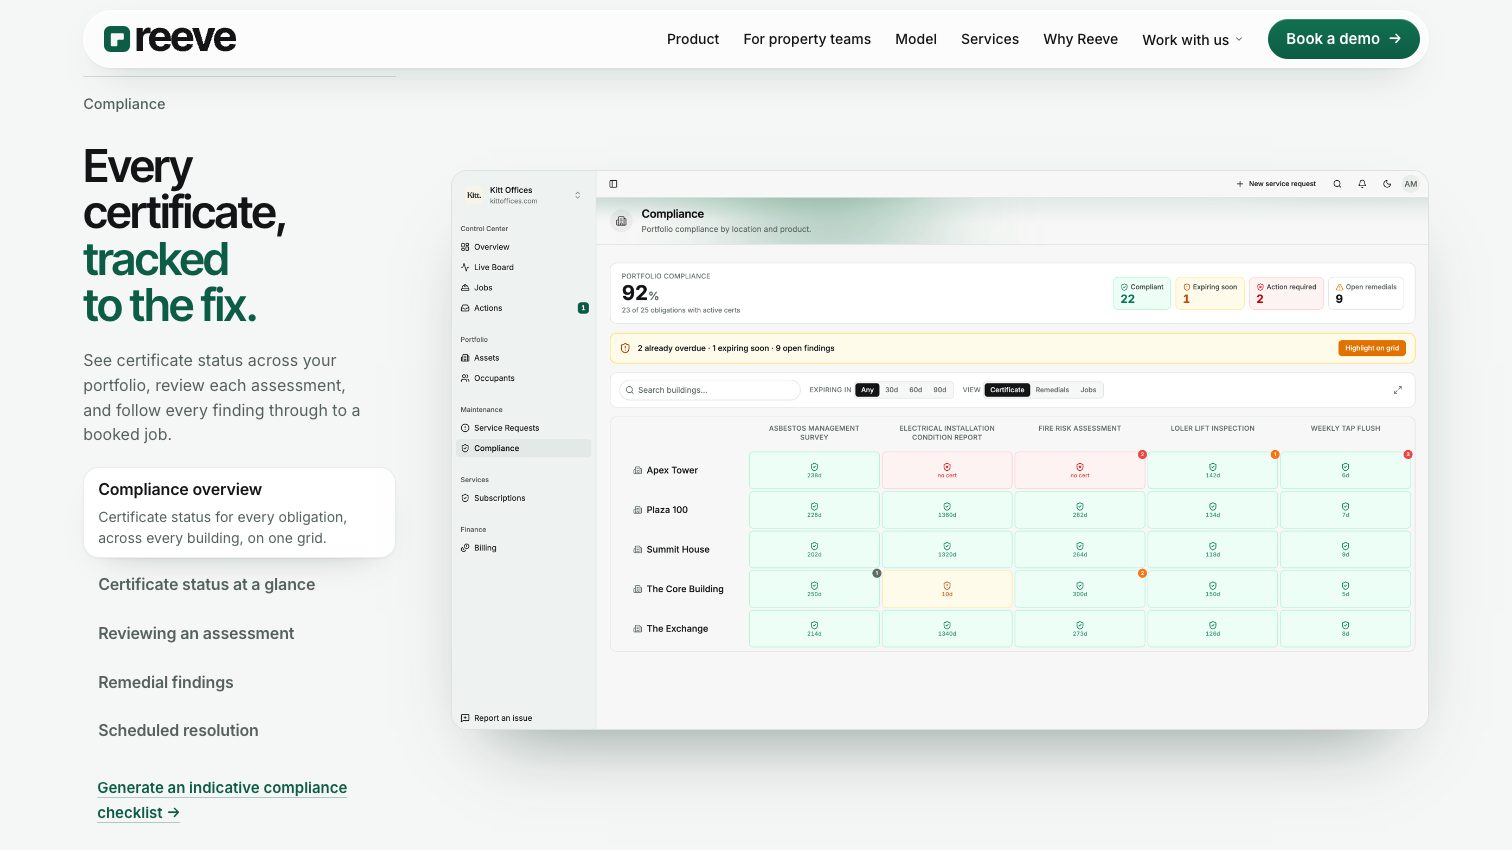Select Compliance in the sidebar
The image size is (1512, 850).
pyautogui.click(x=523, y=449)
